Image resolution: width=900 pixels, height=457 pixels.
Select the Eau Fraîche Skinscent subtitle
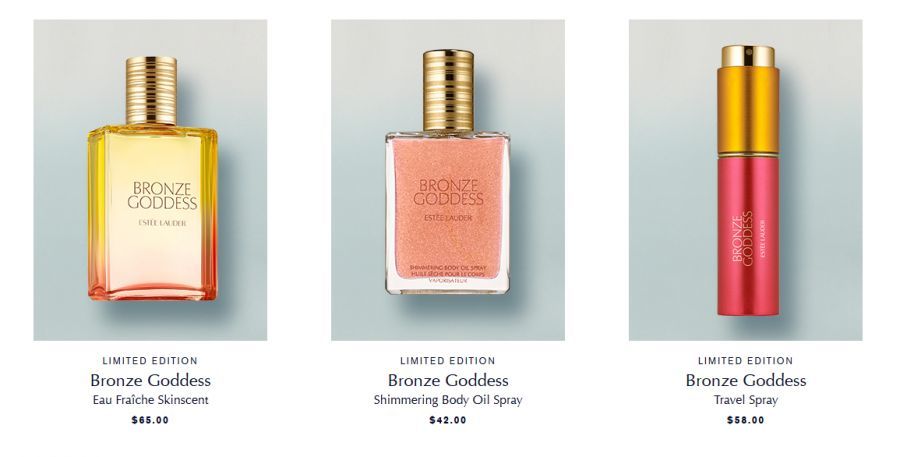[150, 400]
